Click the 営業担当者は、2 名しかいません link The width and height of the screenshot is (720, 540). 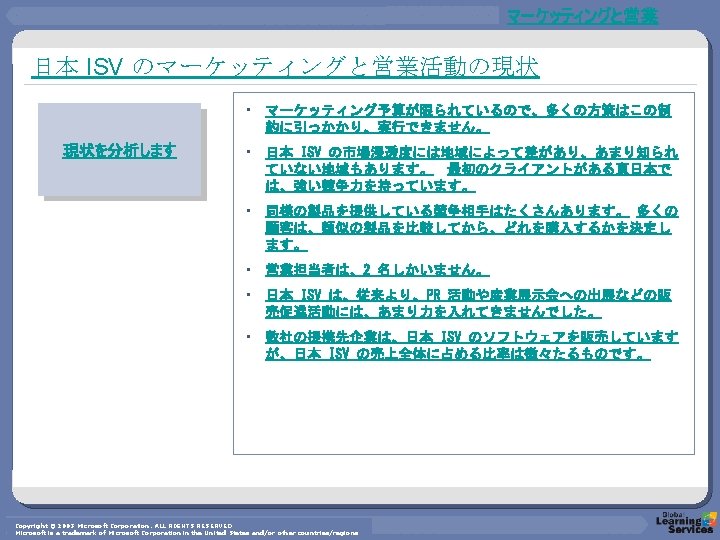coord(377,270)
